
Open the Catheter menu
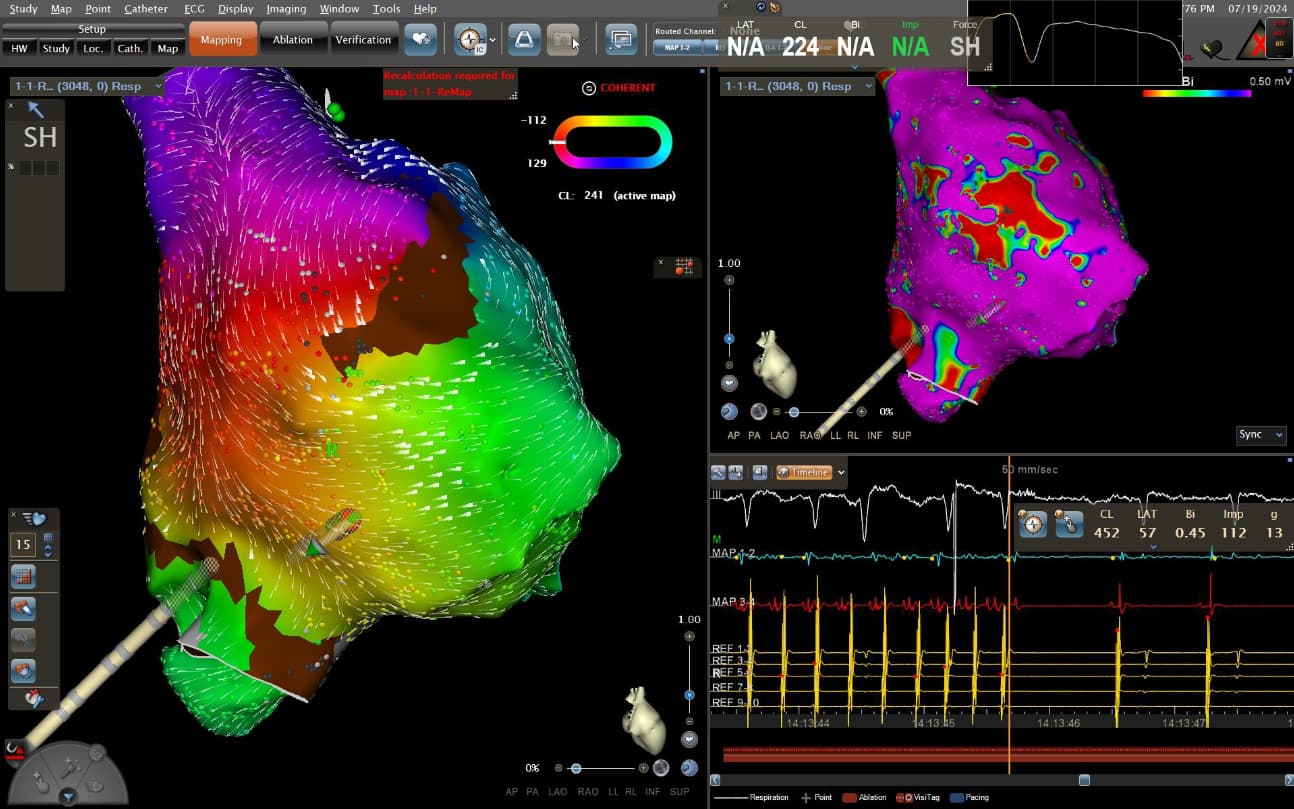(146, 9)
